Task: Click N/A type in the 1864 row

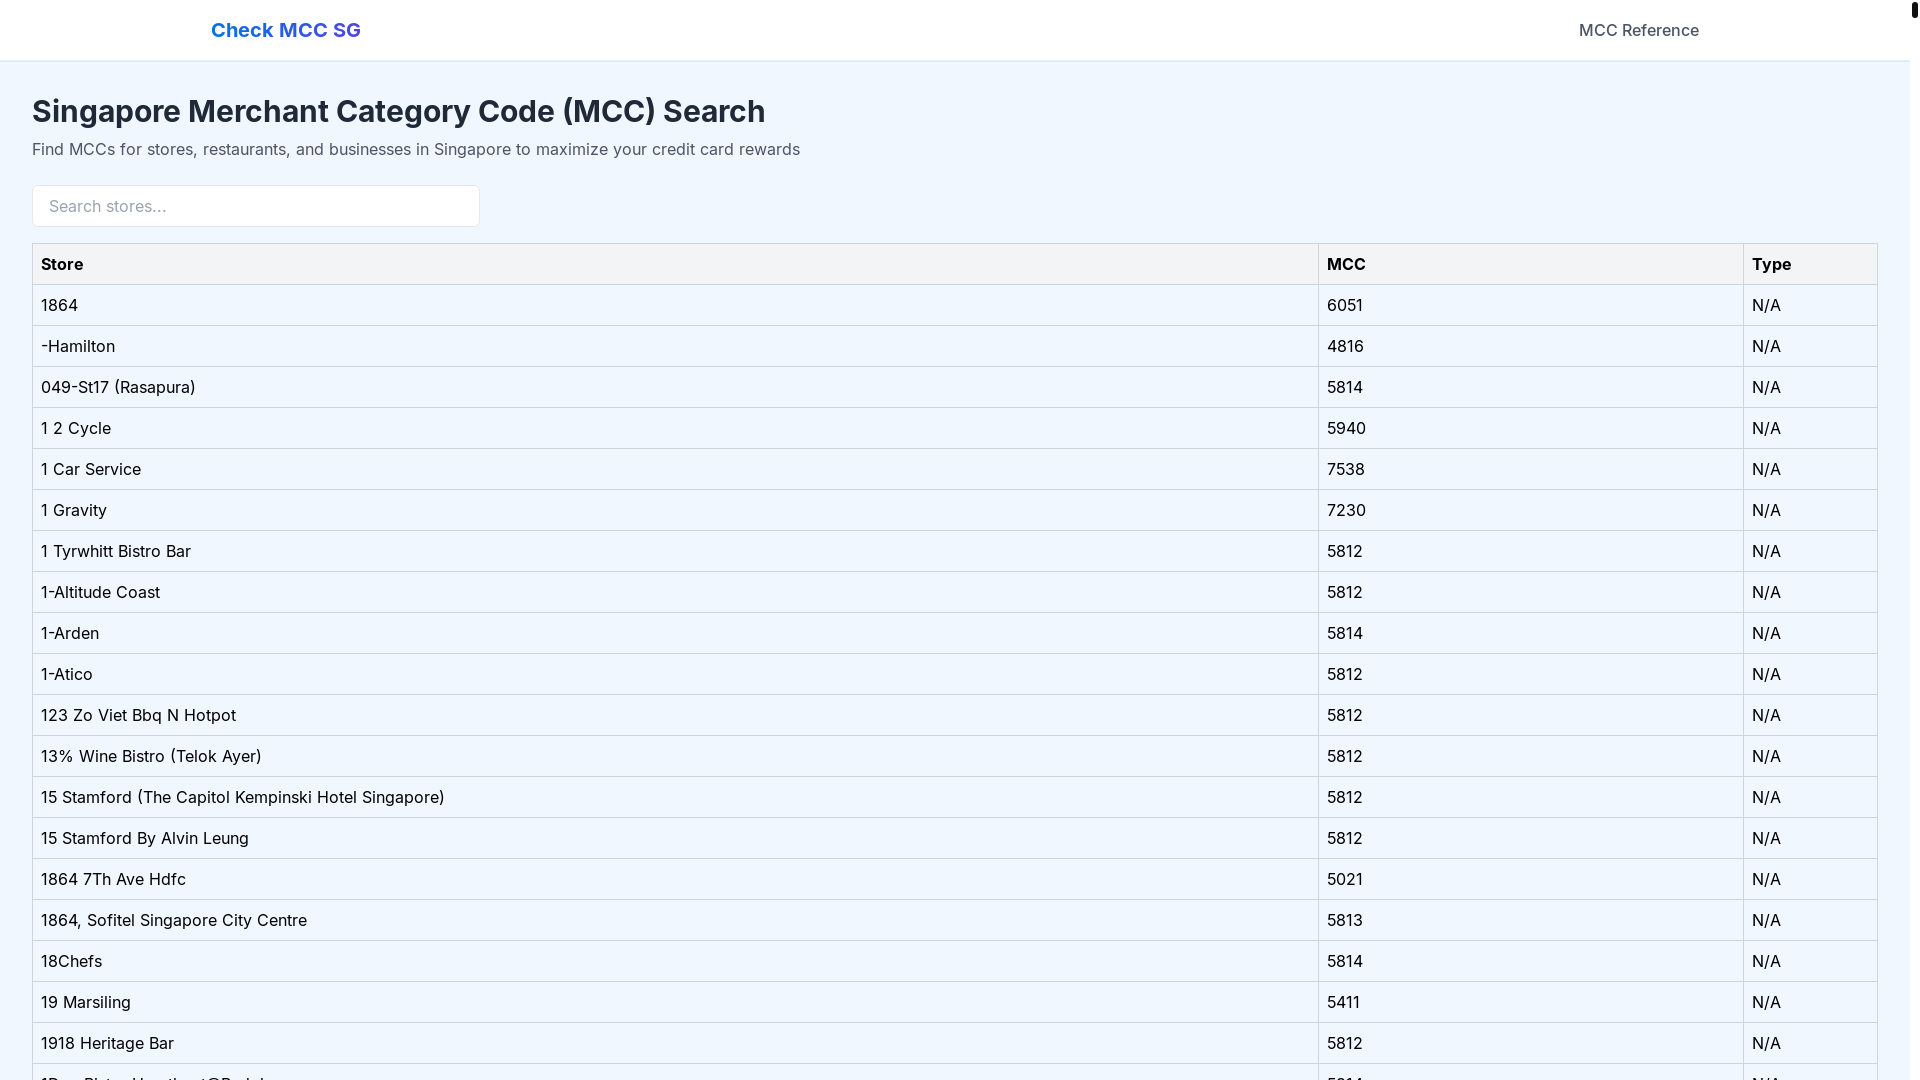Action: (x=1810, y=305)
